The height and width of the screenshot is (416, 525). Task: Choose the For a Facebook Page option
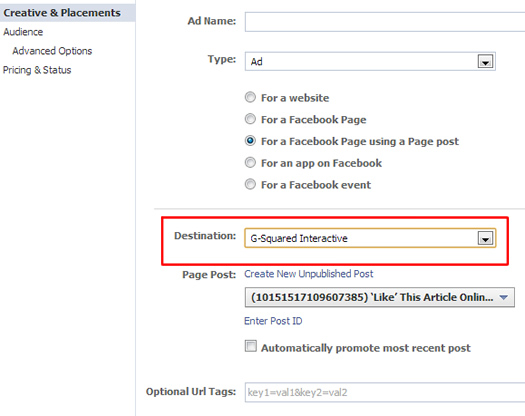(250, 119)
